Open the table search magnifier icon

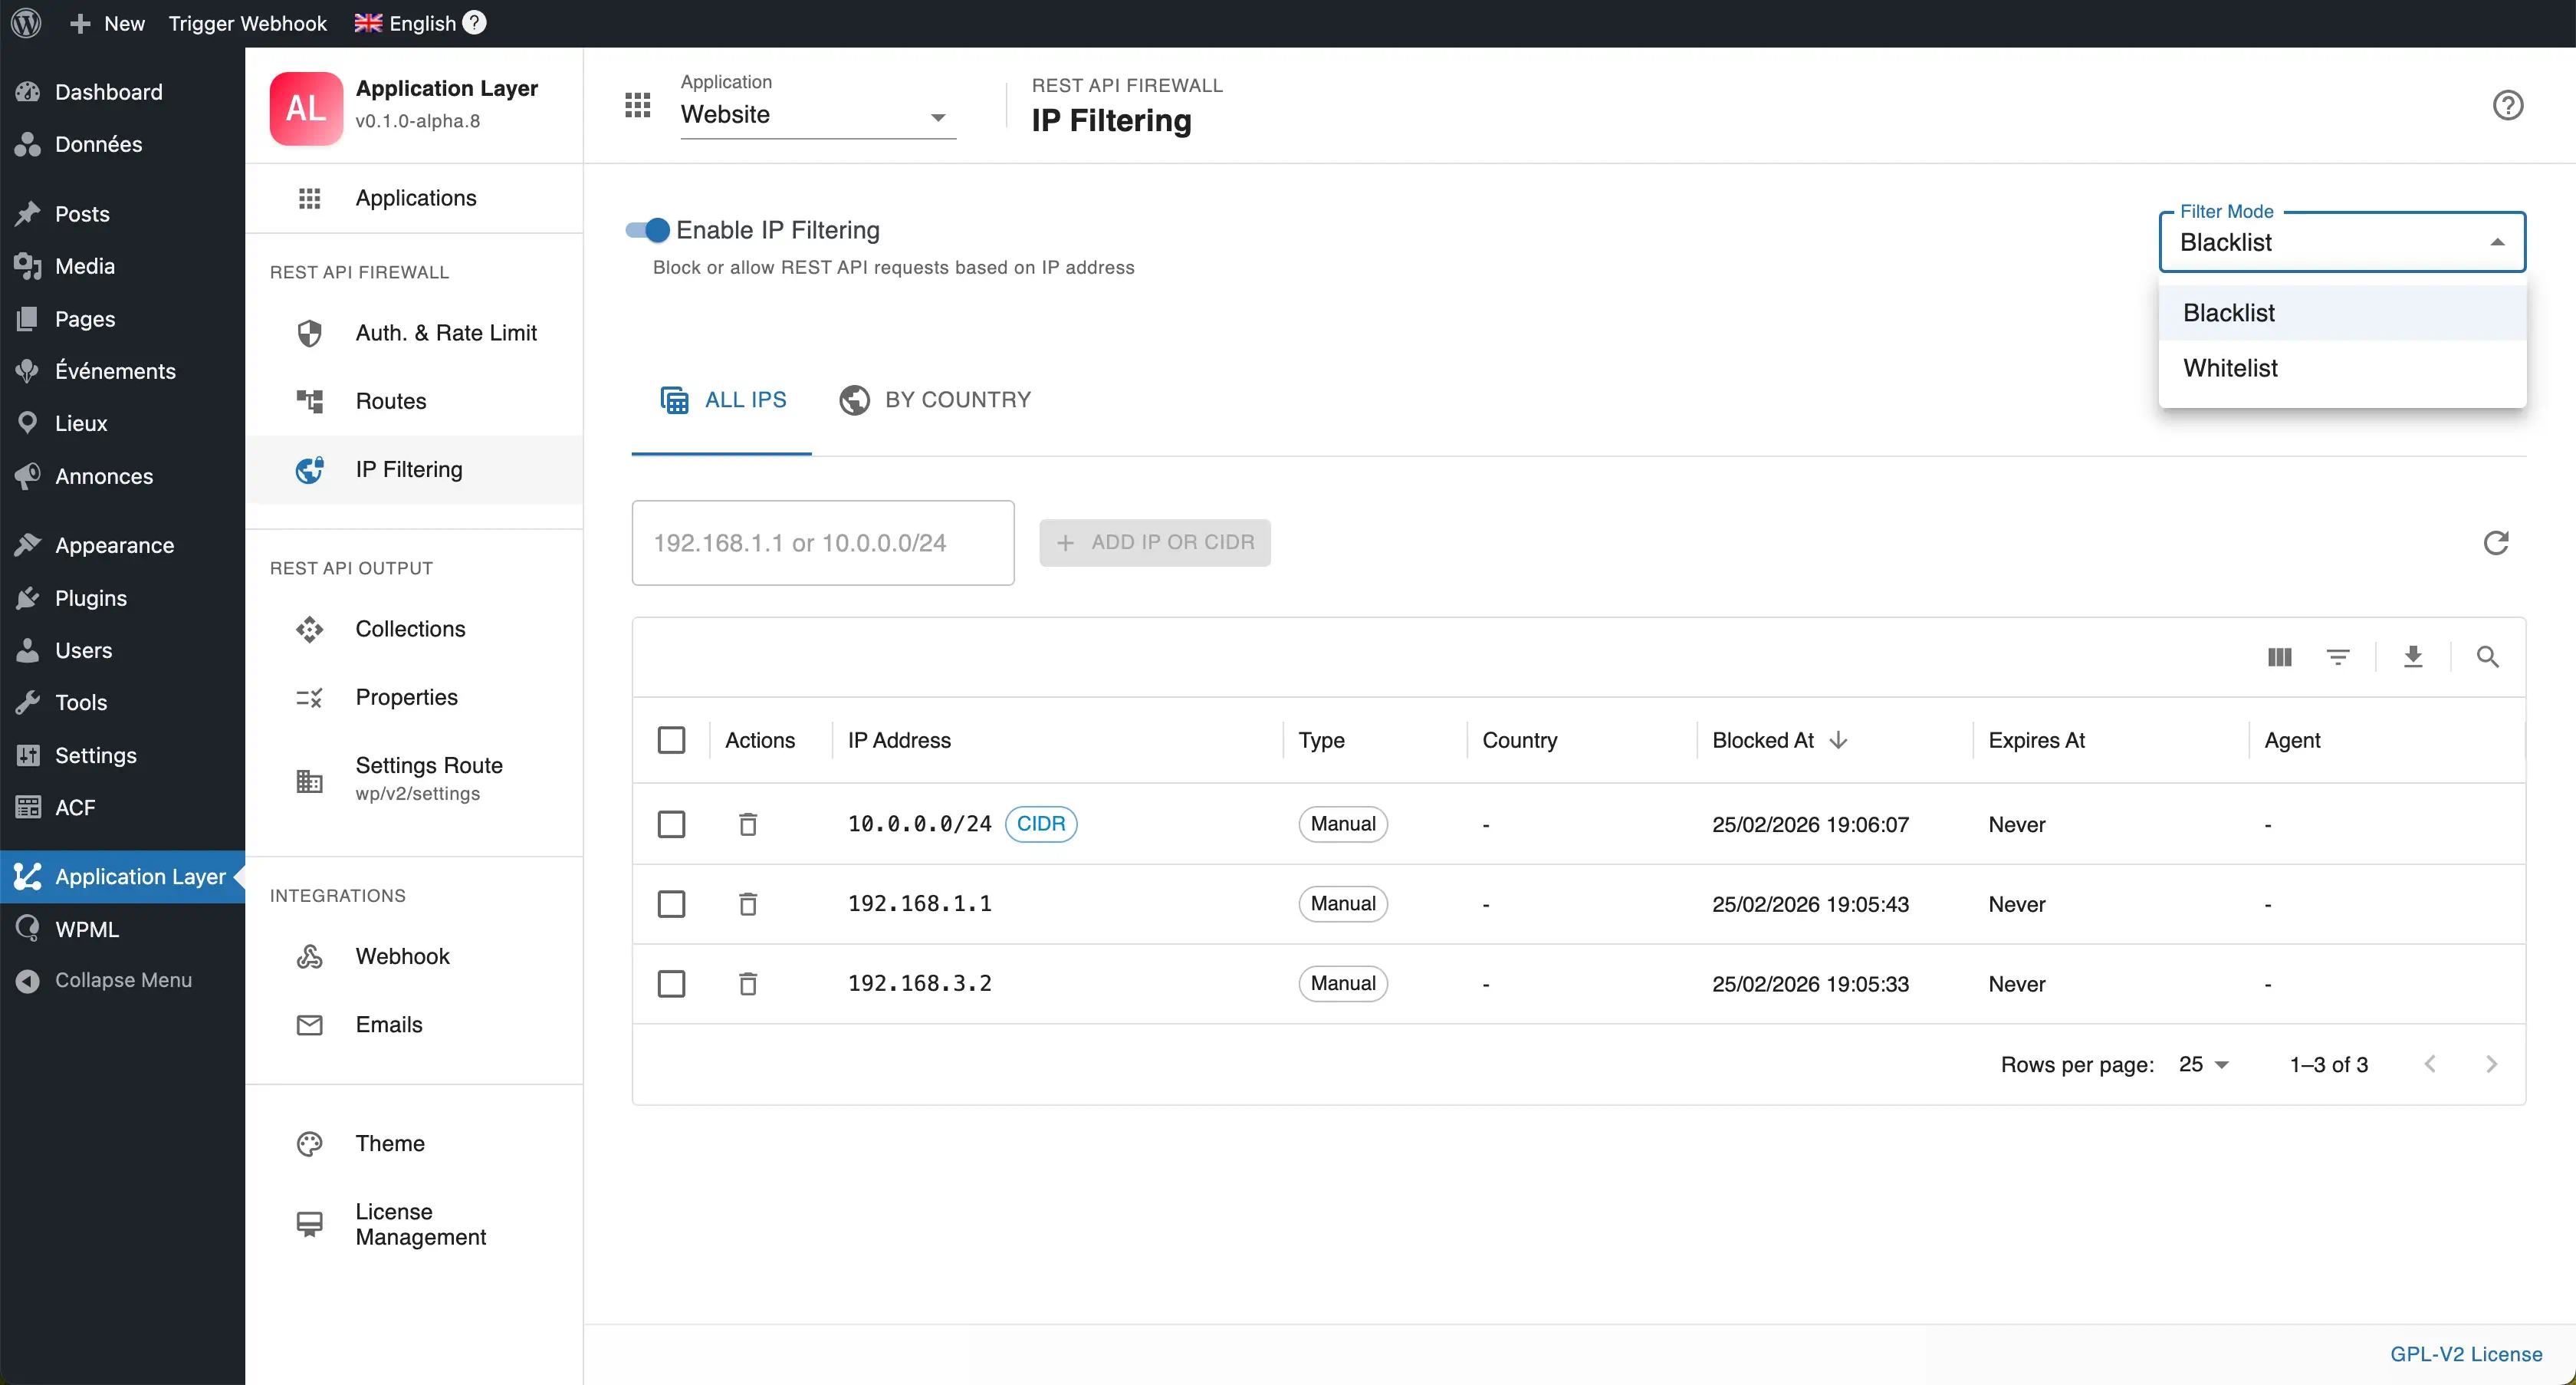click(2487, 657)
